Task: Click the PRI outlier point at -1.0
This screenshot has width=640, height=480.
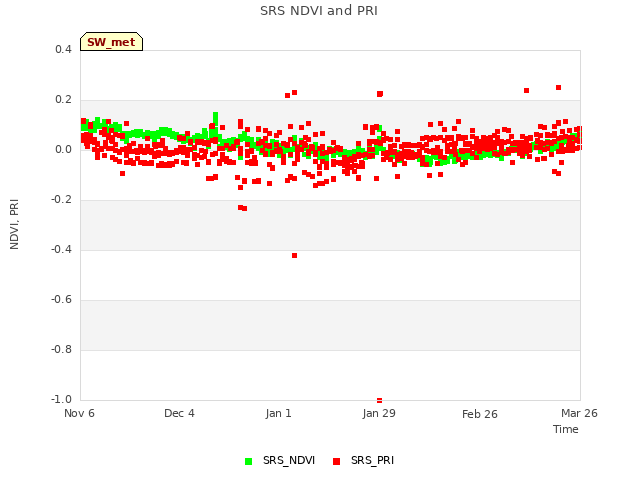Action: tap(380, 400)
